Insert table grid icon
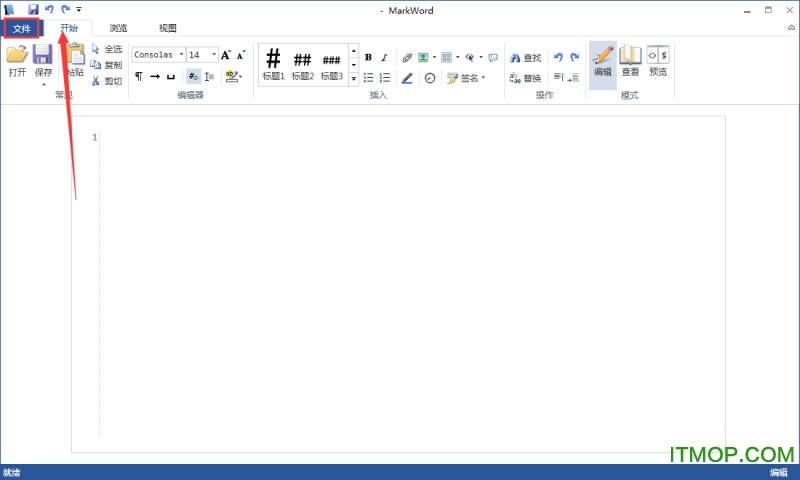 [446, 58]
